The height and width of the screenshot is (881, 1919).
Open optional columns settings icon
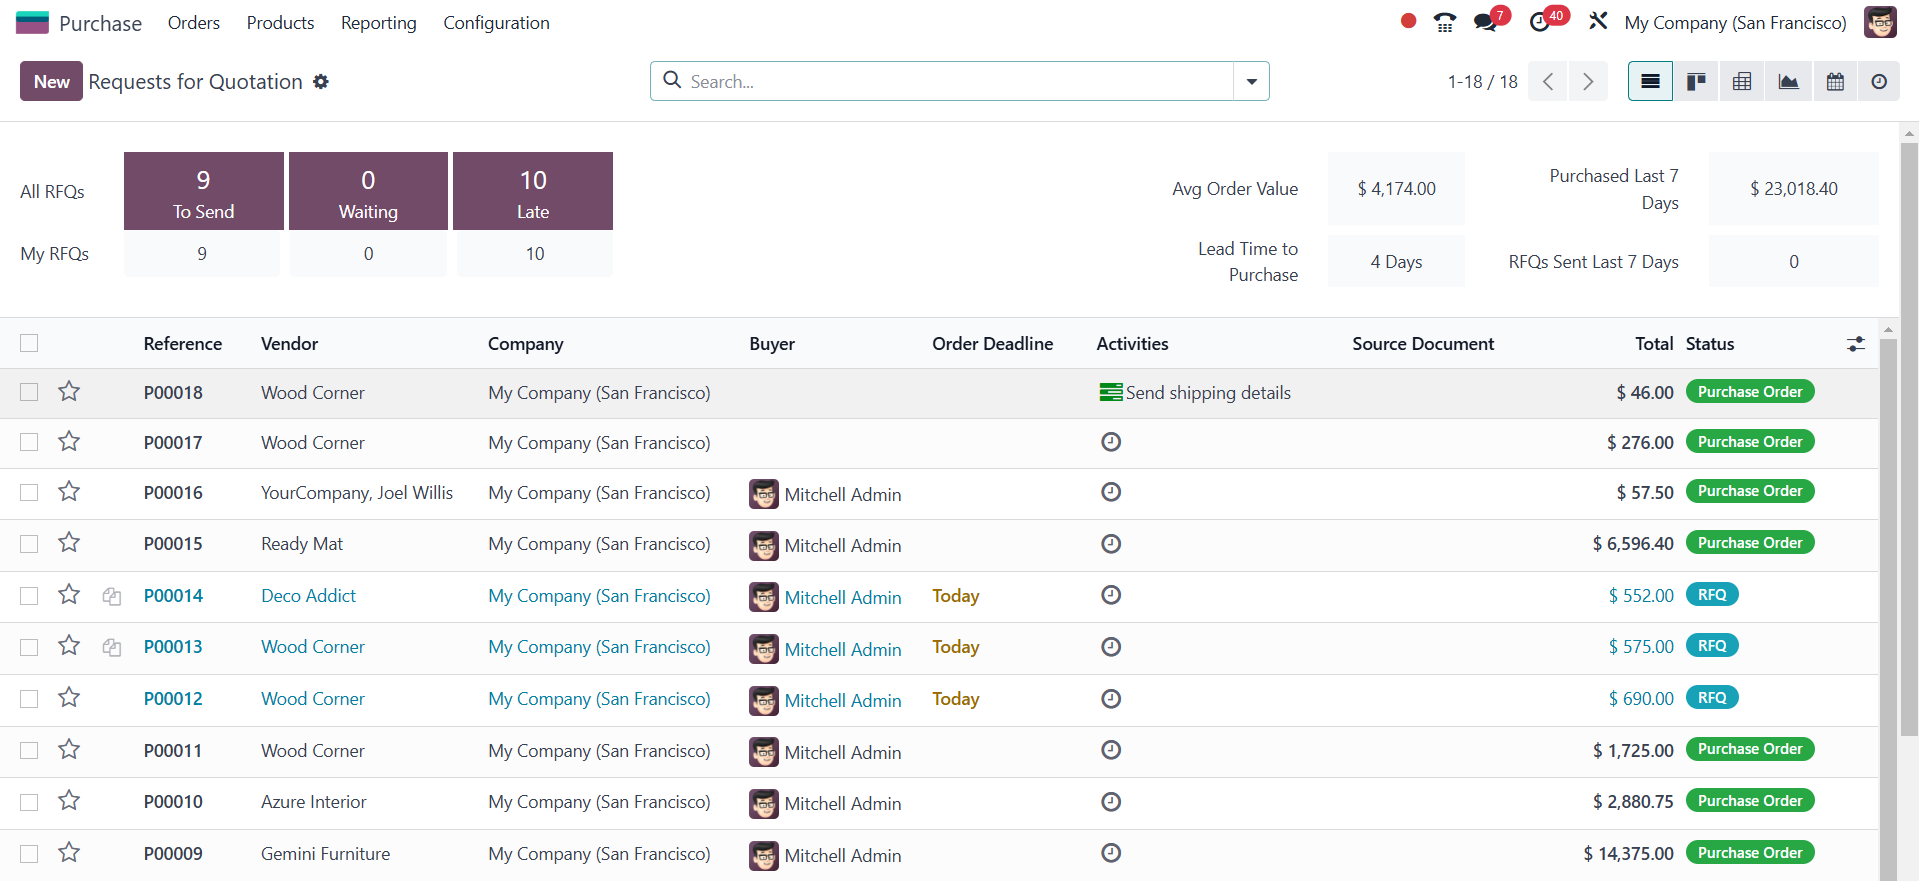pos(1856,344)
